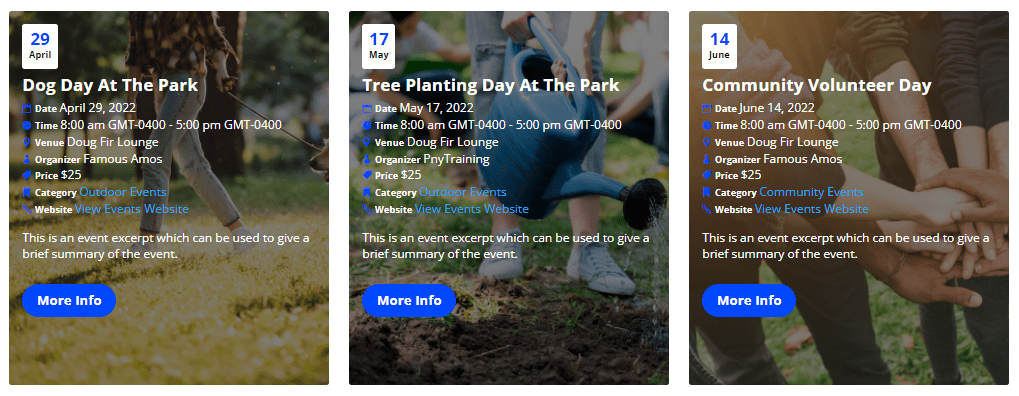This screenshot has width=1019, height=396.
Task: Click category bookmark icon in Community Volunteer card
Action: point(706,192)
